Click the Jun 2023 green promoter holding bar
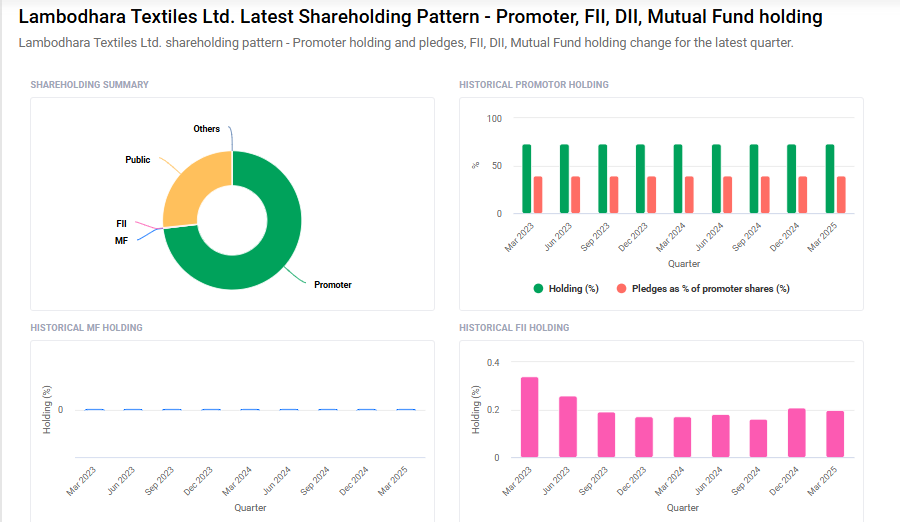Viewport: 900px width, 522px height. coord(564,179)
